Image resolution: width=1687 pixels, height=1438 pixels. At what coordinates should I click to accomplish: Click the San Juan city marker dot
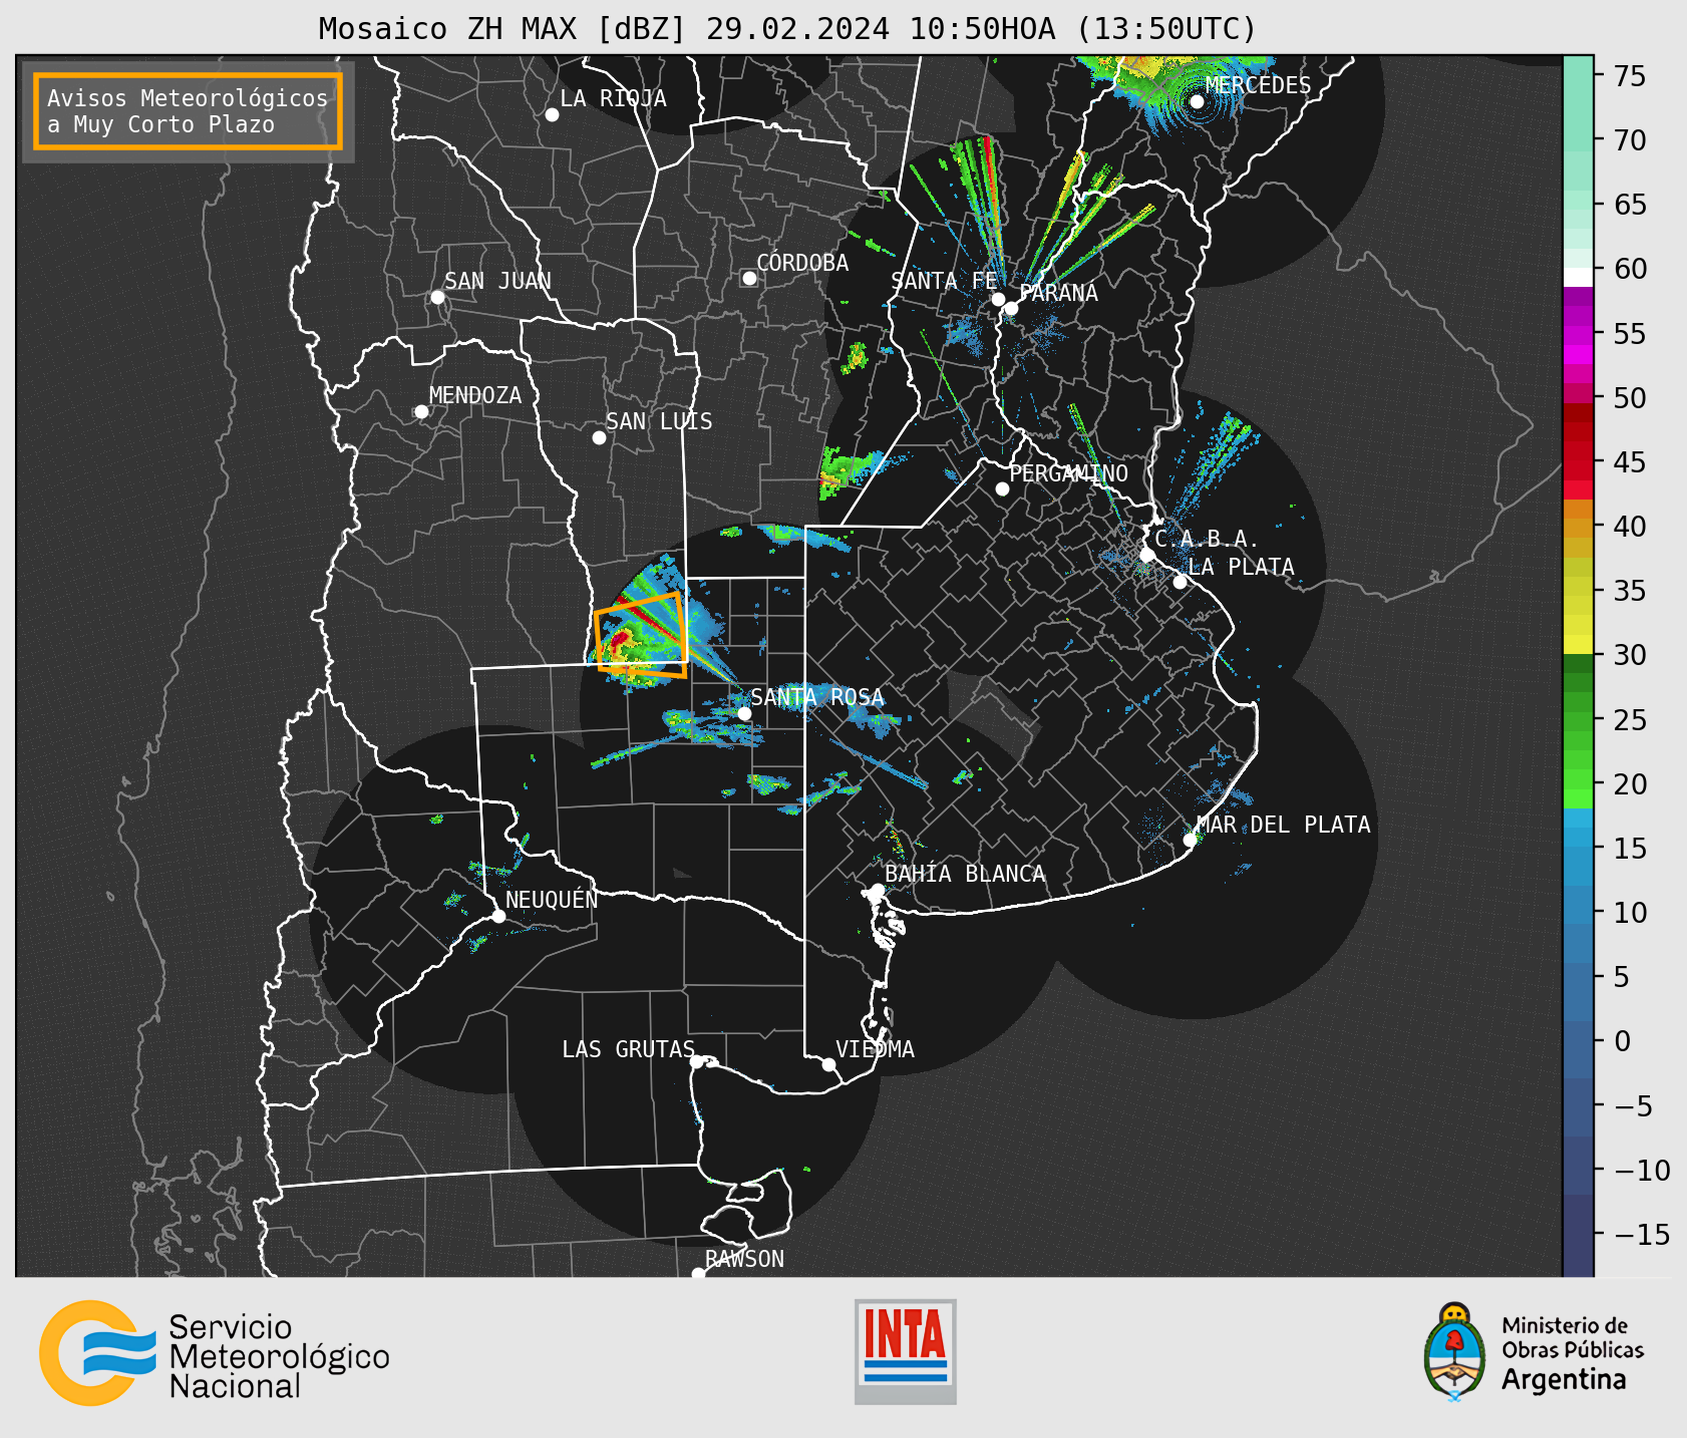437,297
